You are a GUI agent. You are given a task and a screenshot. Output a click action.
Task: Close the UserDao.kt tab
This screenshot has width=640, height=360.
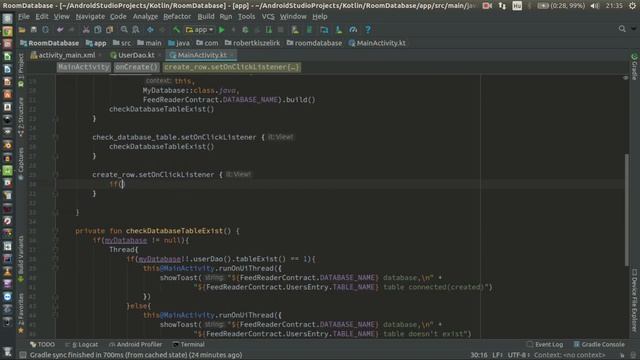click(x=159, y=55)
